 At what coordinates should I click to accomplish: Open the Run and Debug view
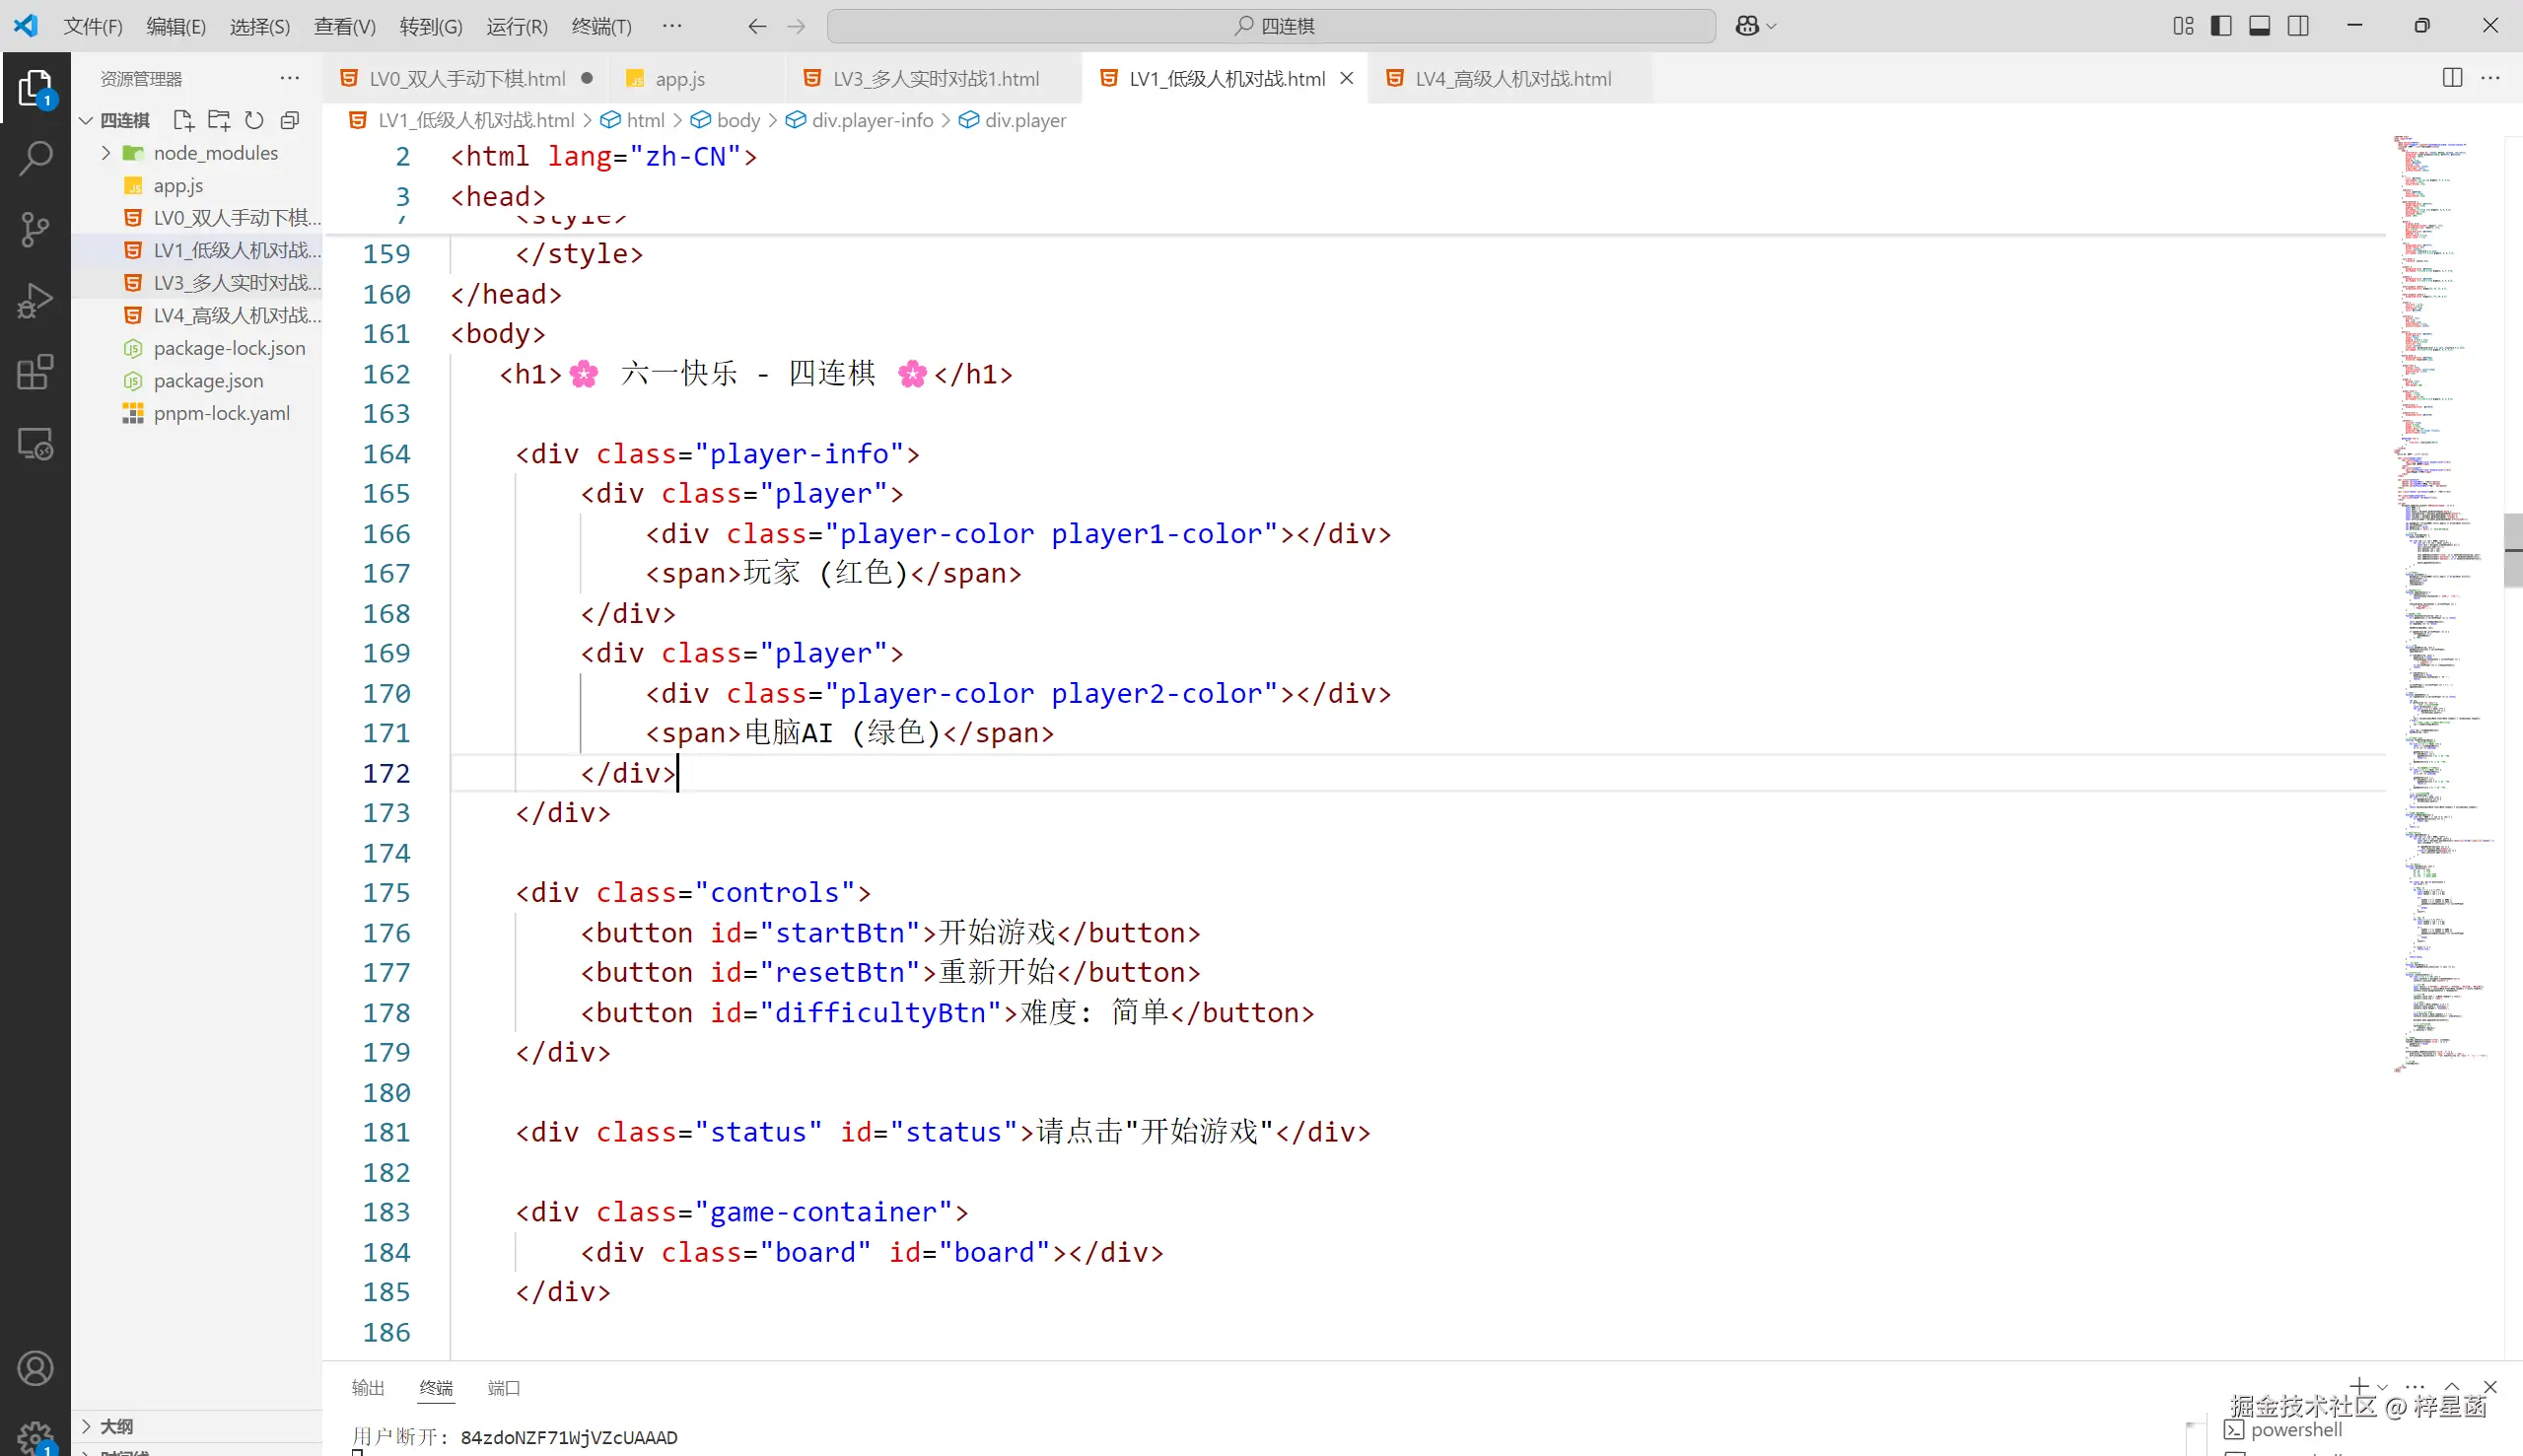point(36,299)
